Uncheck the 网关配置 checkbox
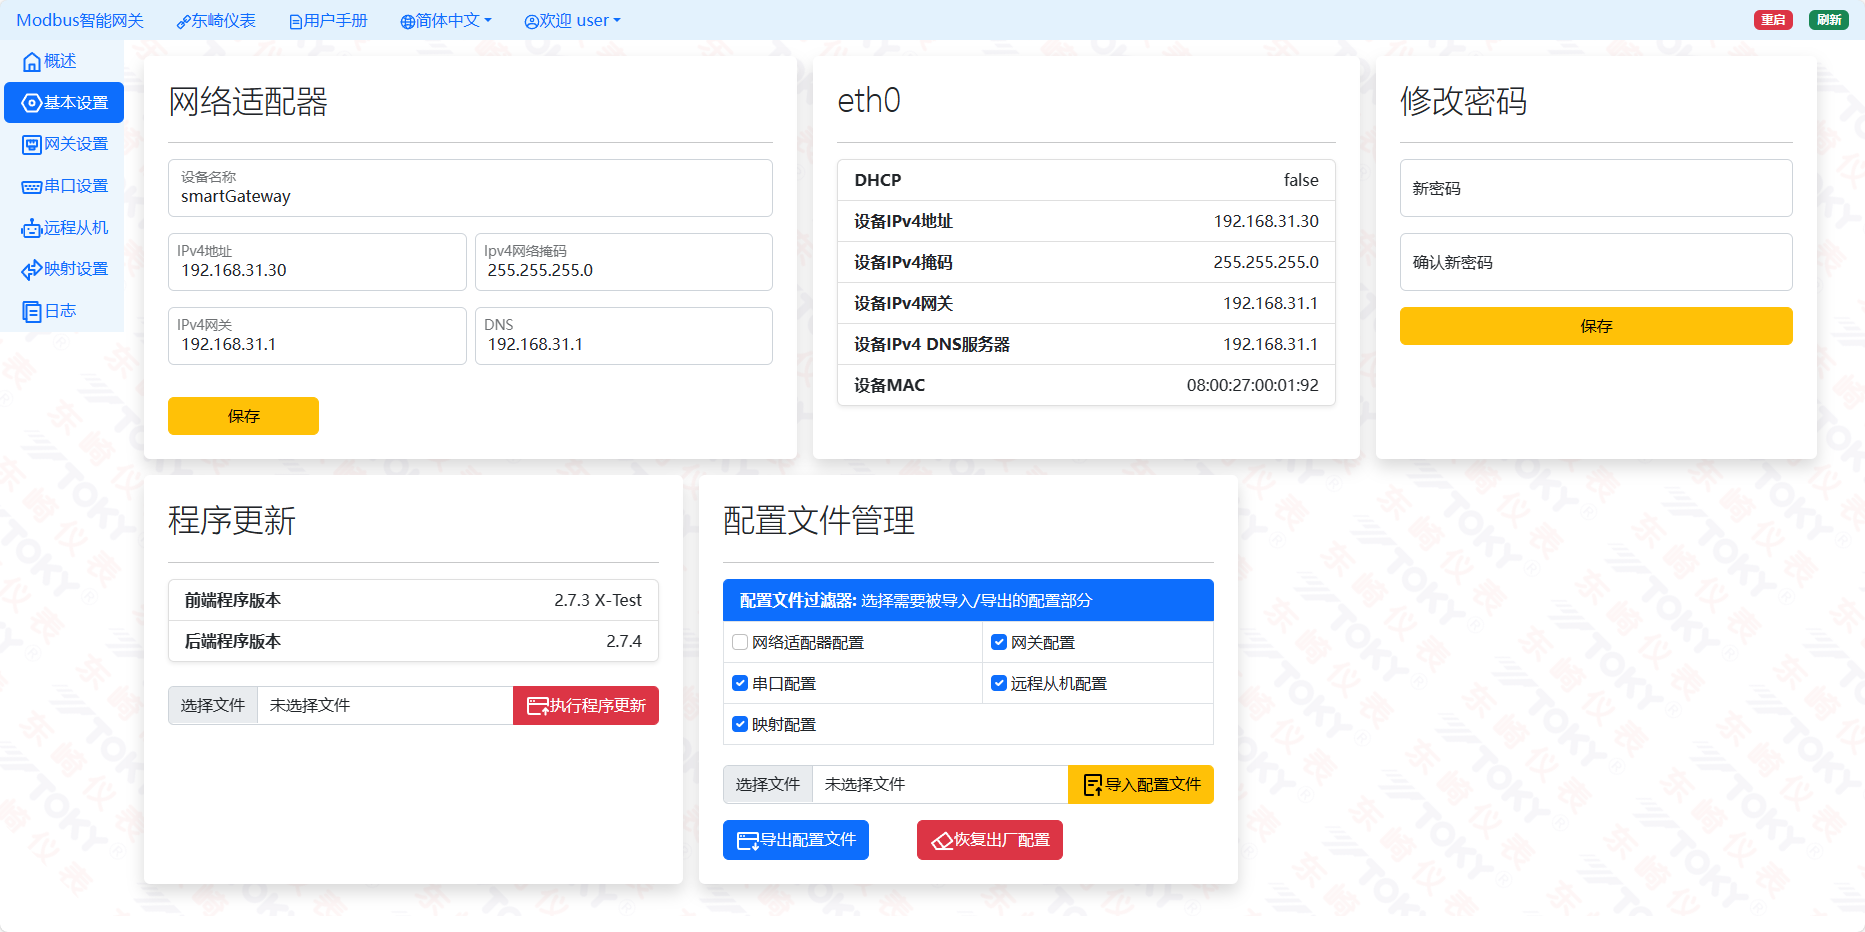This screenshot has width=1865, height=932. pyautogui.click(x=999, y=642)
